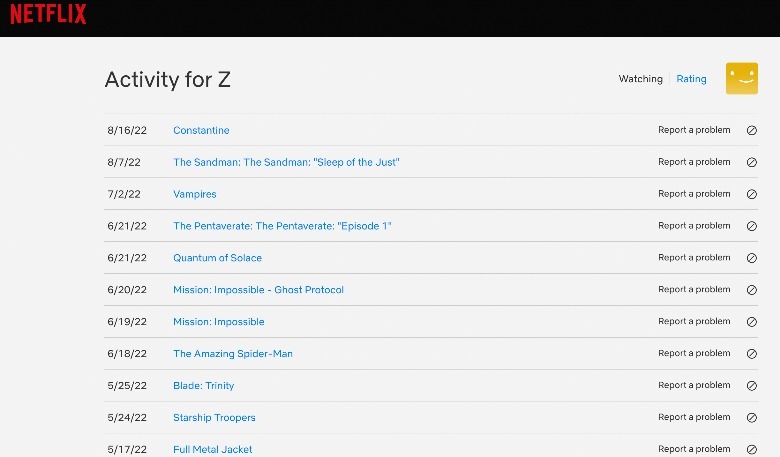Open The Sandman "Sleep of the Just" link
The height and width of the screenshot is (457, 780).
coord(286,162)
